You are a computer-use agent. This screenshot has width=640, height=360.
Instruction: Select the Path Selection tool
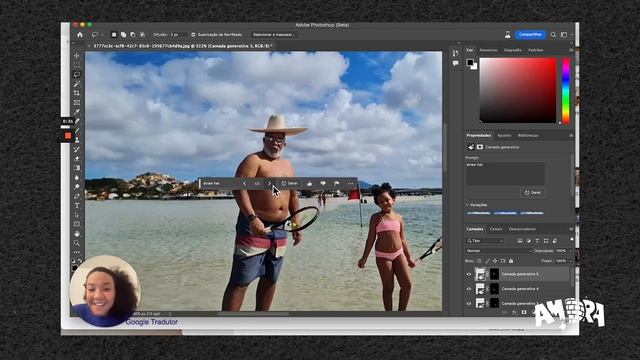(x=77, y=215)
